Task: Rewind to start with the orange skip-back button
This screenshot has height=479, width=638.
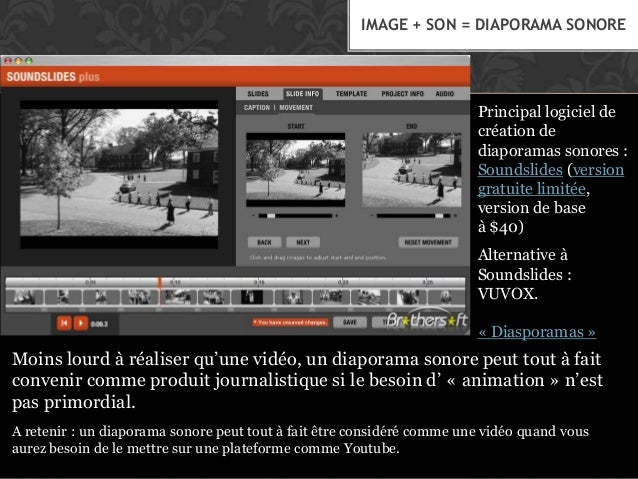Action: (64, 323)
